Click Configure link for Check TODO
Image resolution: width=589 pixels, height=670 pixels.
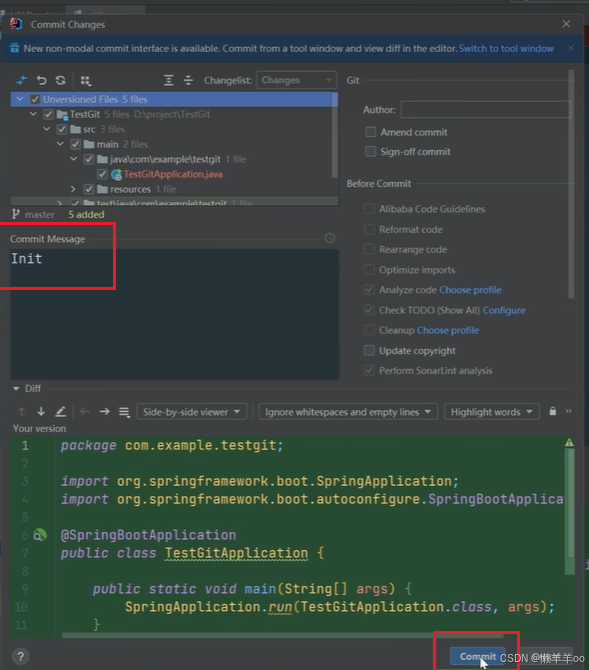tap(504, 310)
